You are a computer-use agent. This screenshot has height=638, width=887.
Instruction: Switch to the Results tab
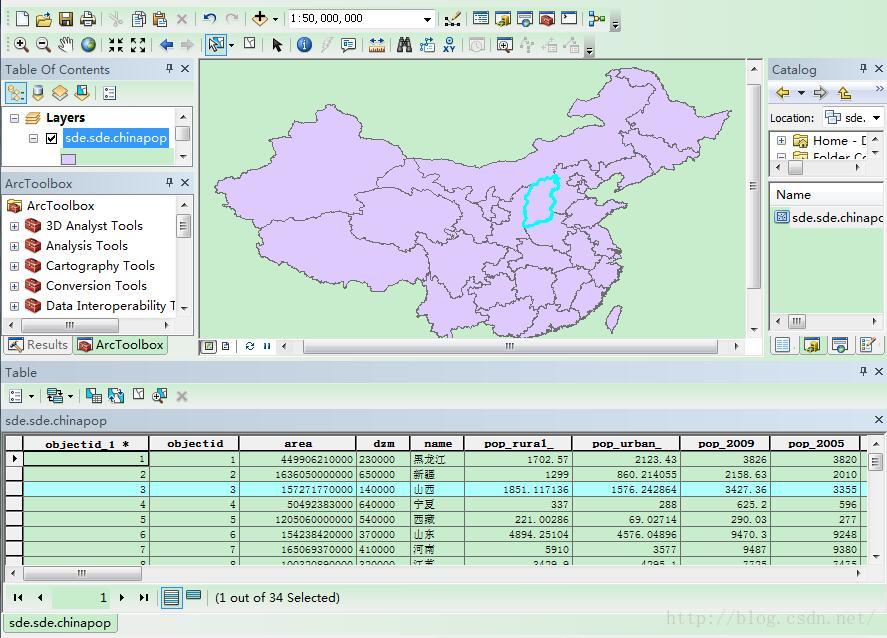click(38, 345)
